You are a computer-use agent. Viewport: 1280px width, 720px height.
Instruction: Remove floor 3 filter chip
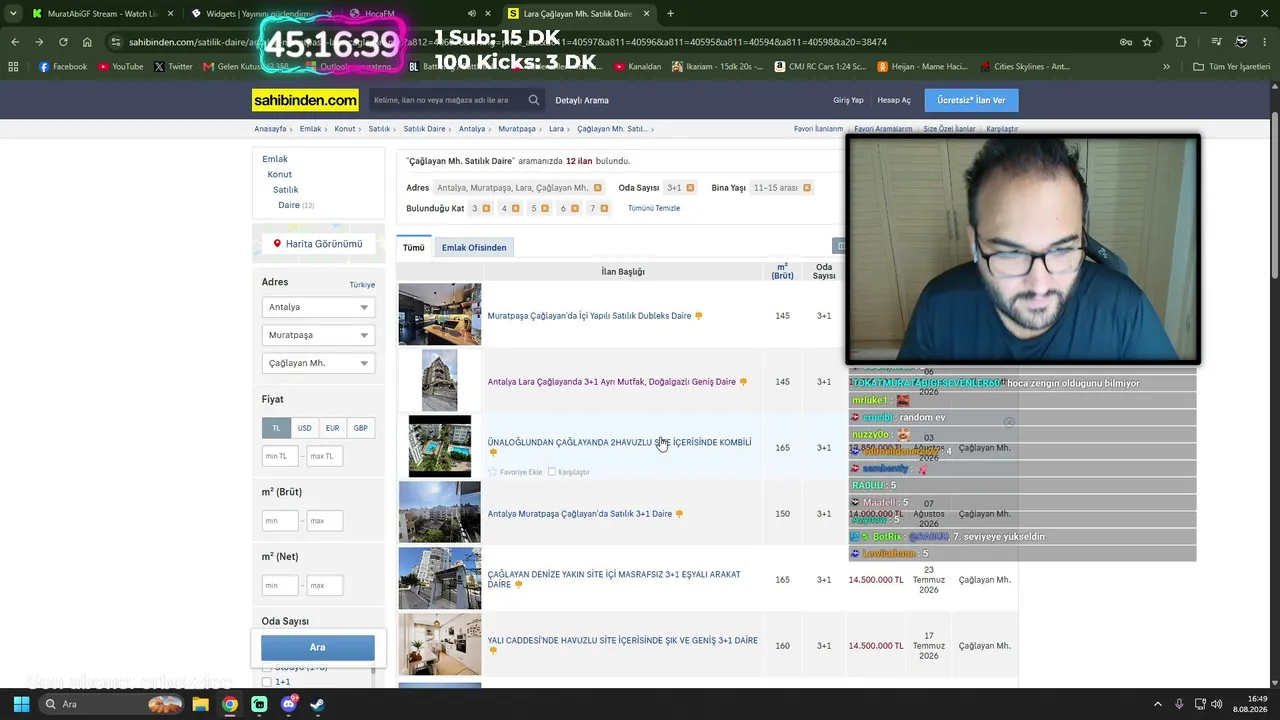[x=487, y=209]
